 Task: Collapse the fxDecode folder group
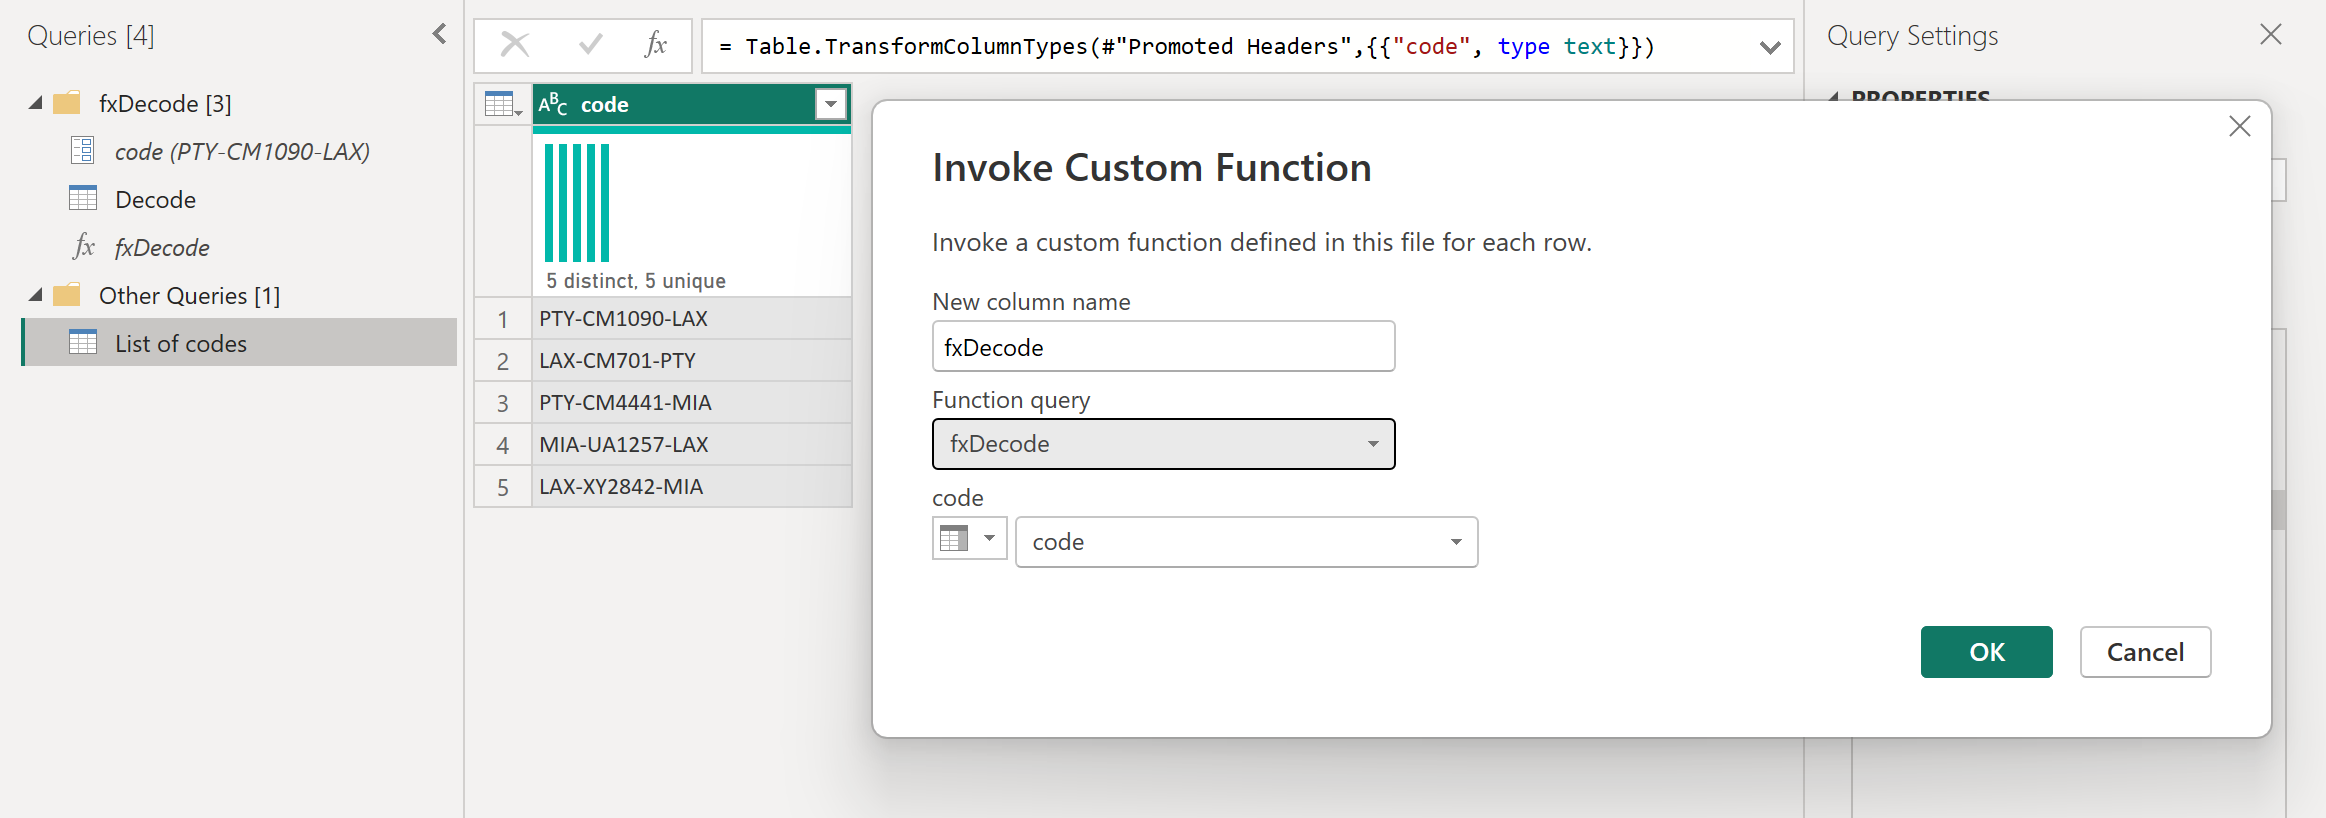(36, 103)
